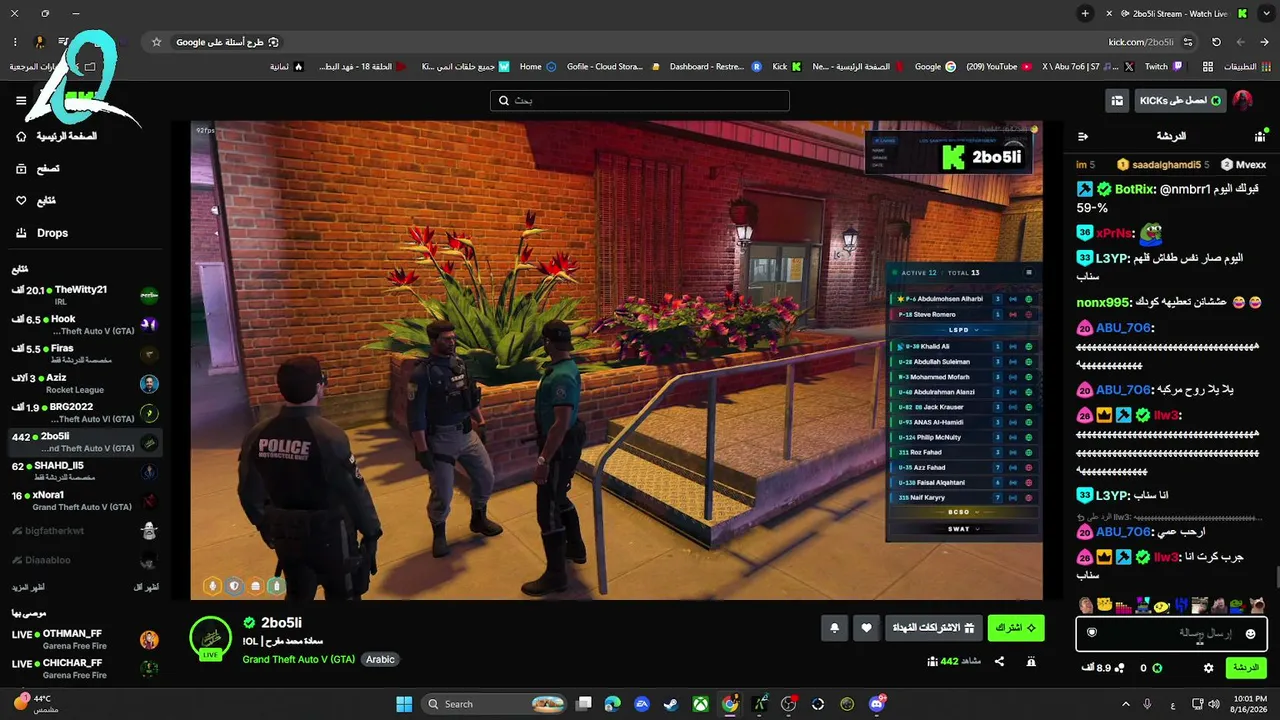The height and width of the screenshot is (720, 1280).
Task: Click the green Subscribe button
Action: [x=1016, y=628]
